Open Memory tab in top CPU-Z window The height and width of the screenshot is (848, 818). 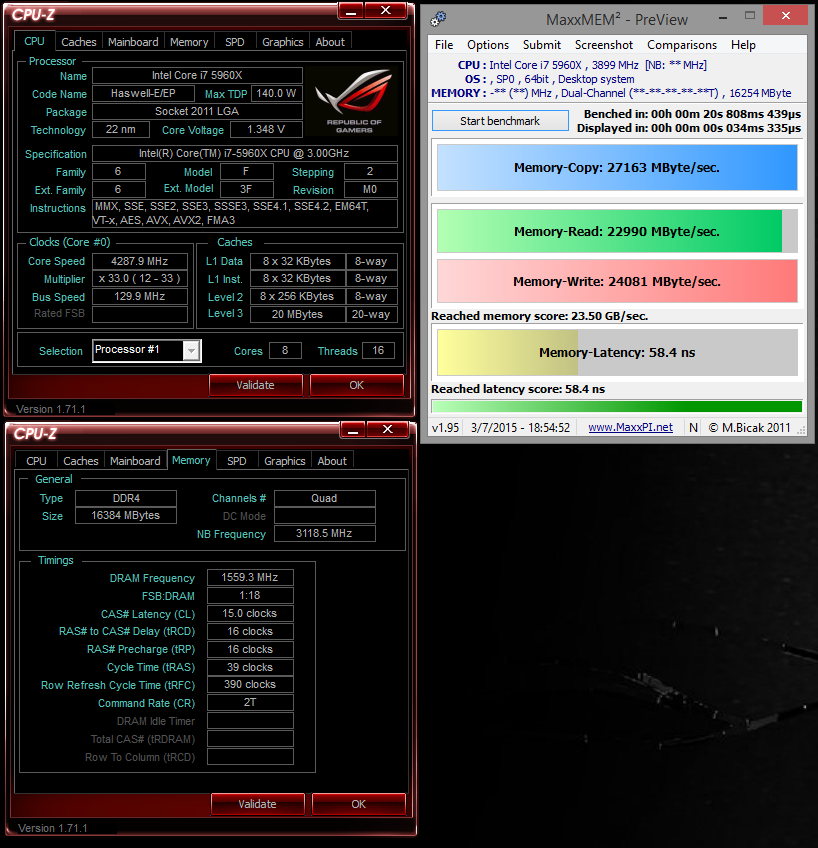point(189,42)
